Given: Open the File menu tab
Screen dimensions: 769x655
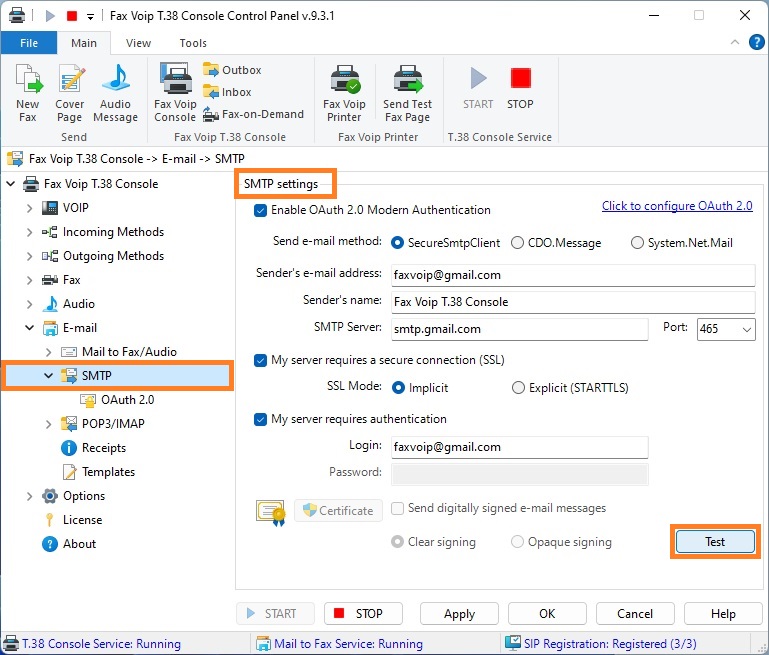Looking at the screenshot, I should (29, 43).
